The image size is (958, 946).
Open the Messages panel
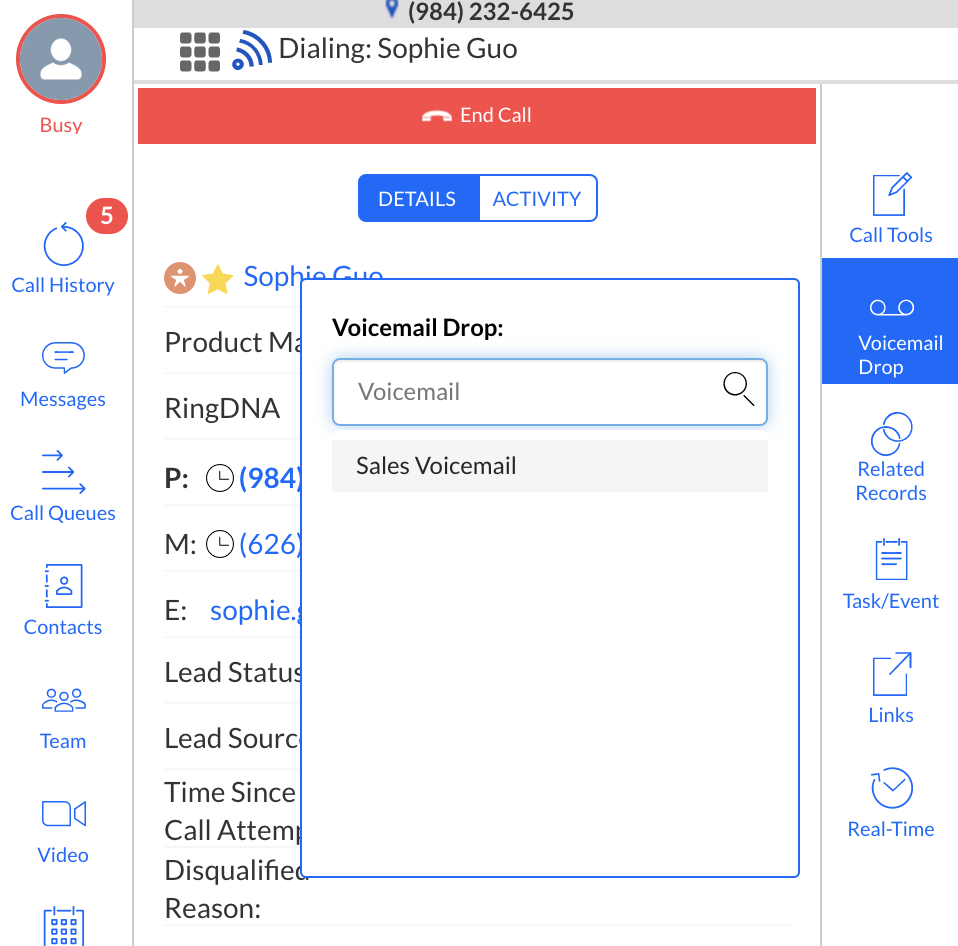coord(63,374)
